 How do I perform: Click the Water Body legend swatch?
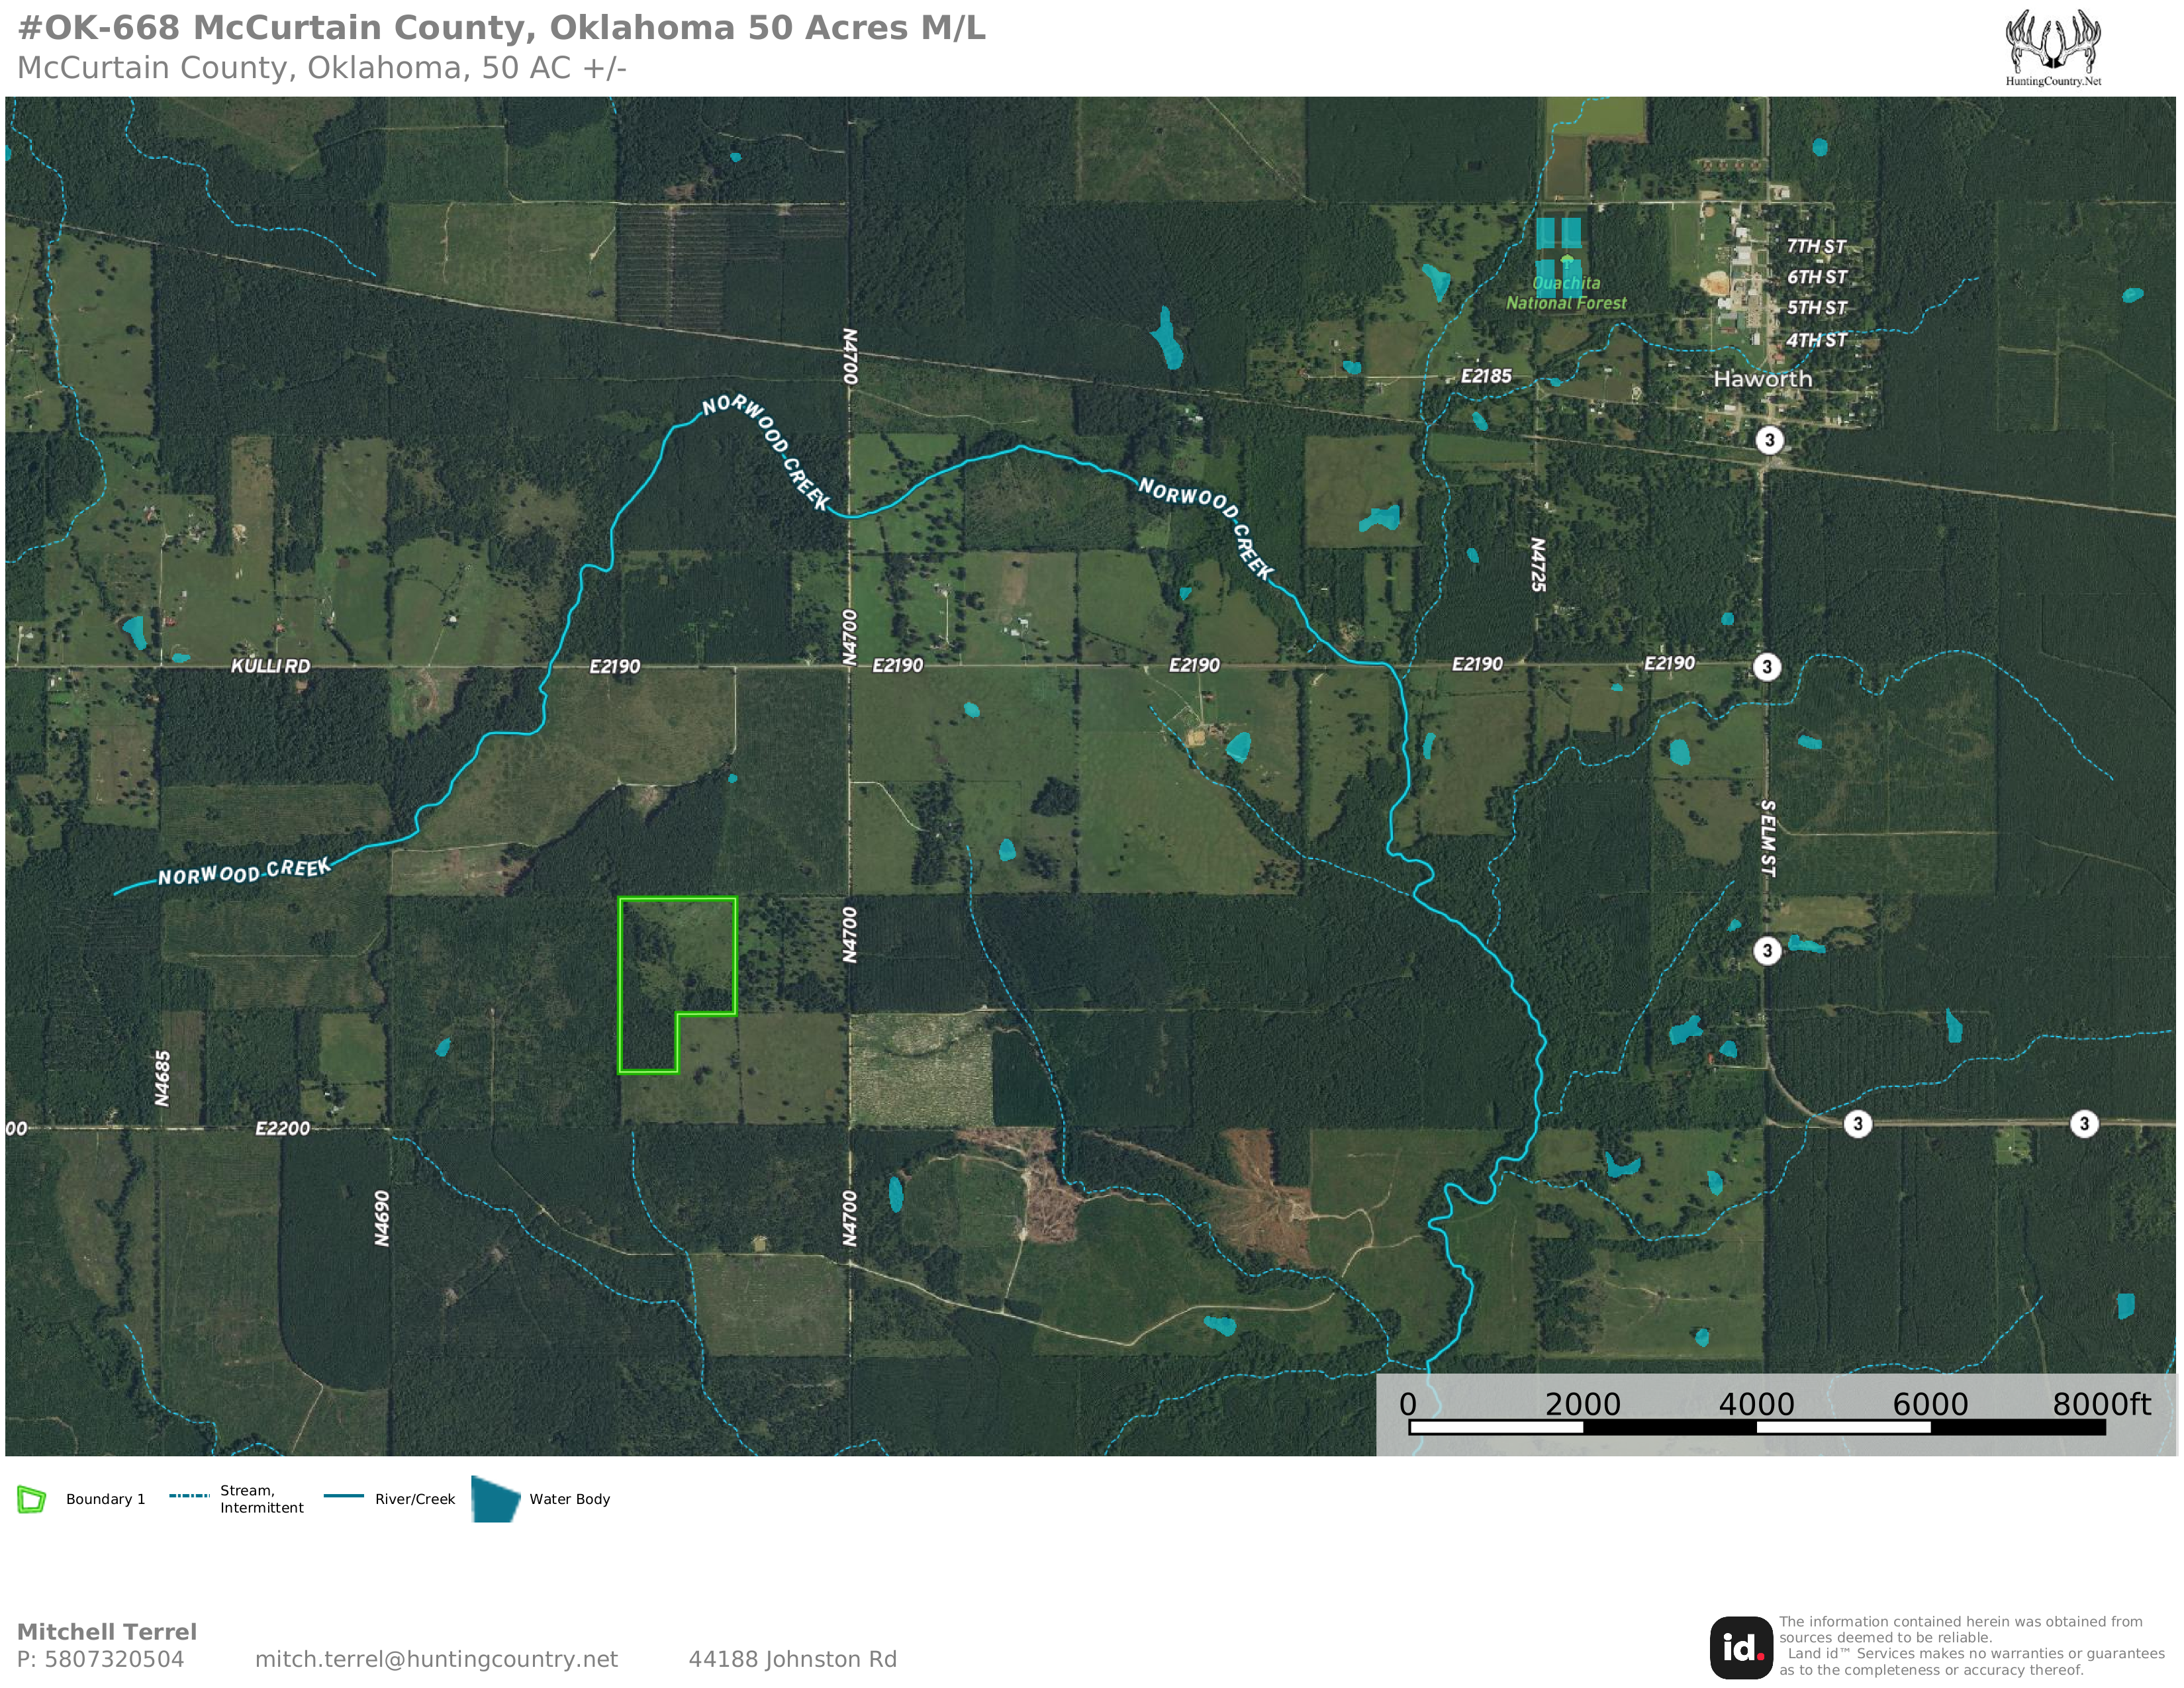coord(495,1499)
